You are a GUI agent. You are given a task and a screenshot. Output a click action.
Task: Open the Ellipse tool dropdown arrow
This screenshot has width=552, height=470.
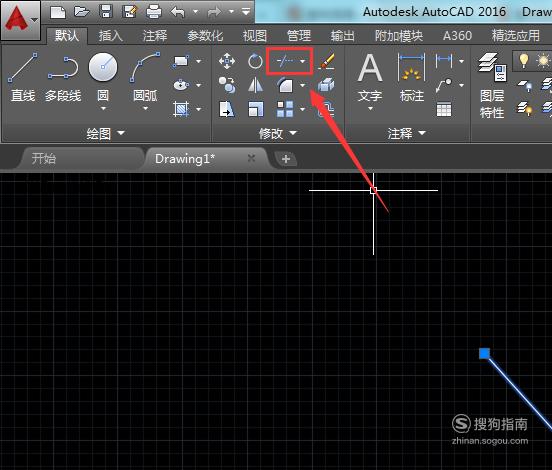(x=199, y=85)
